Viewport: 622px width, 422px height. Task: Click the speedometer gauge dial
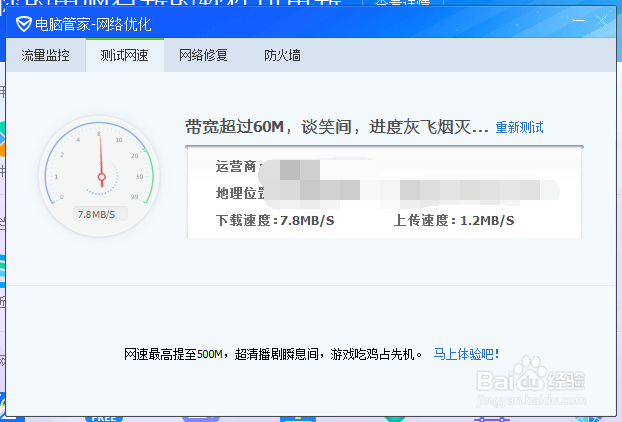[x=99, y=176]
